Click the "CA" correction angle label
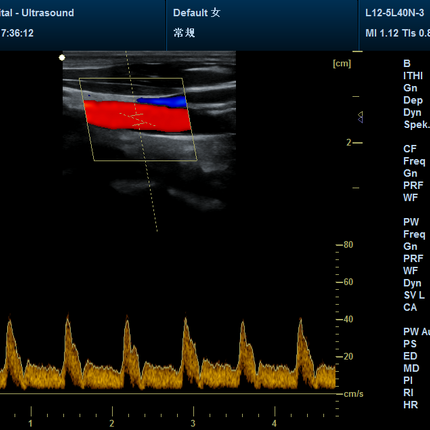Screen dimensions: 430x430 pos(410,307)
